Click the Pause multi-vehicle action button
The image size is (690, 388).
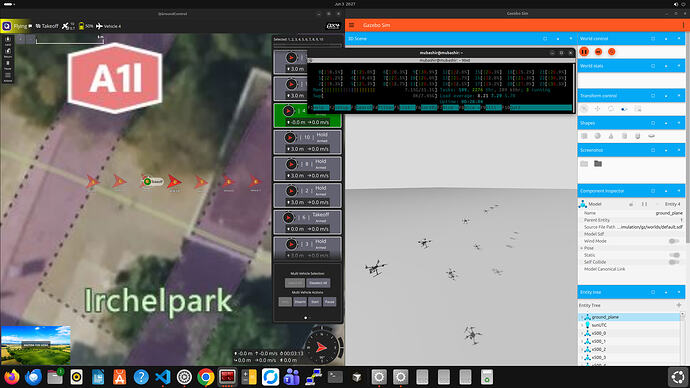[329, 302]
